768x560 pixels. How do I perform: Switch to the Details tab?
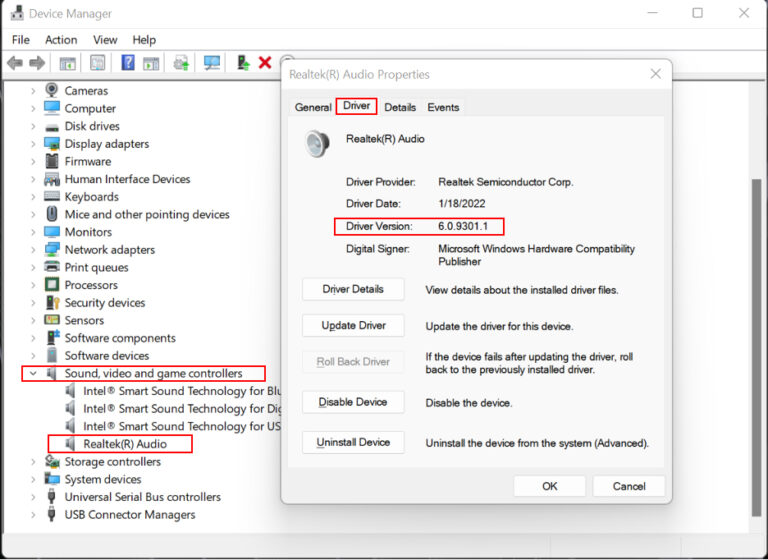(400, 107)
